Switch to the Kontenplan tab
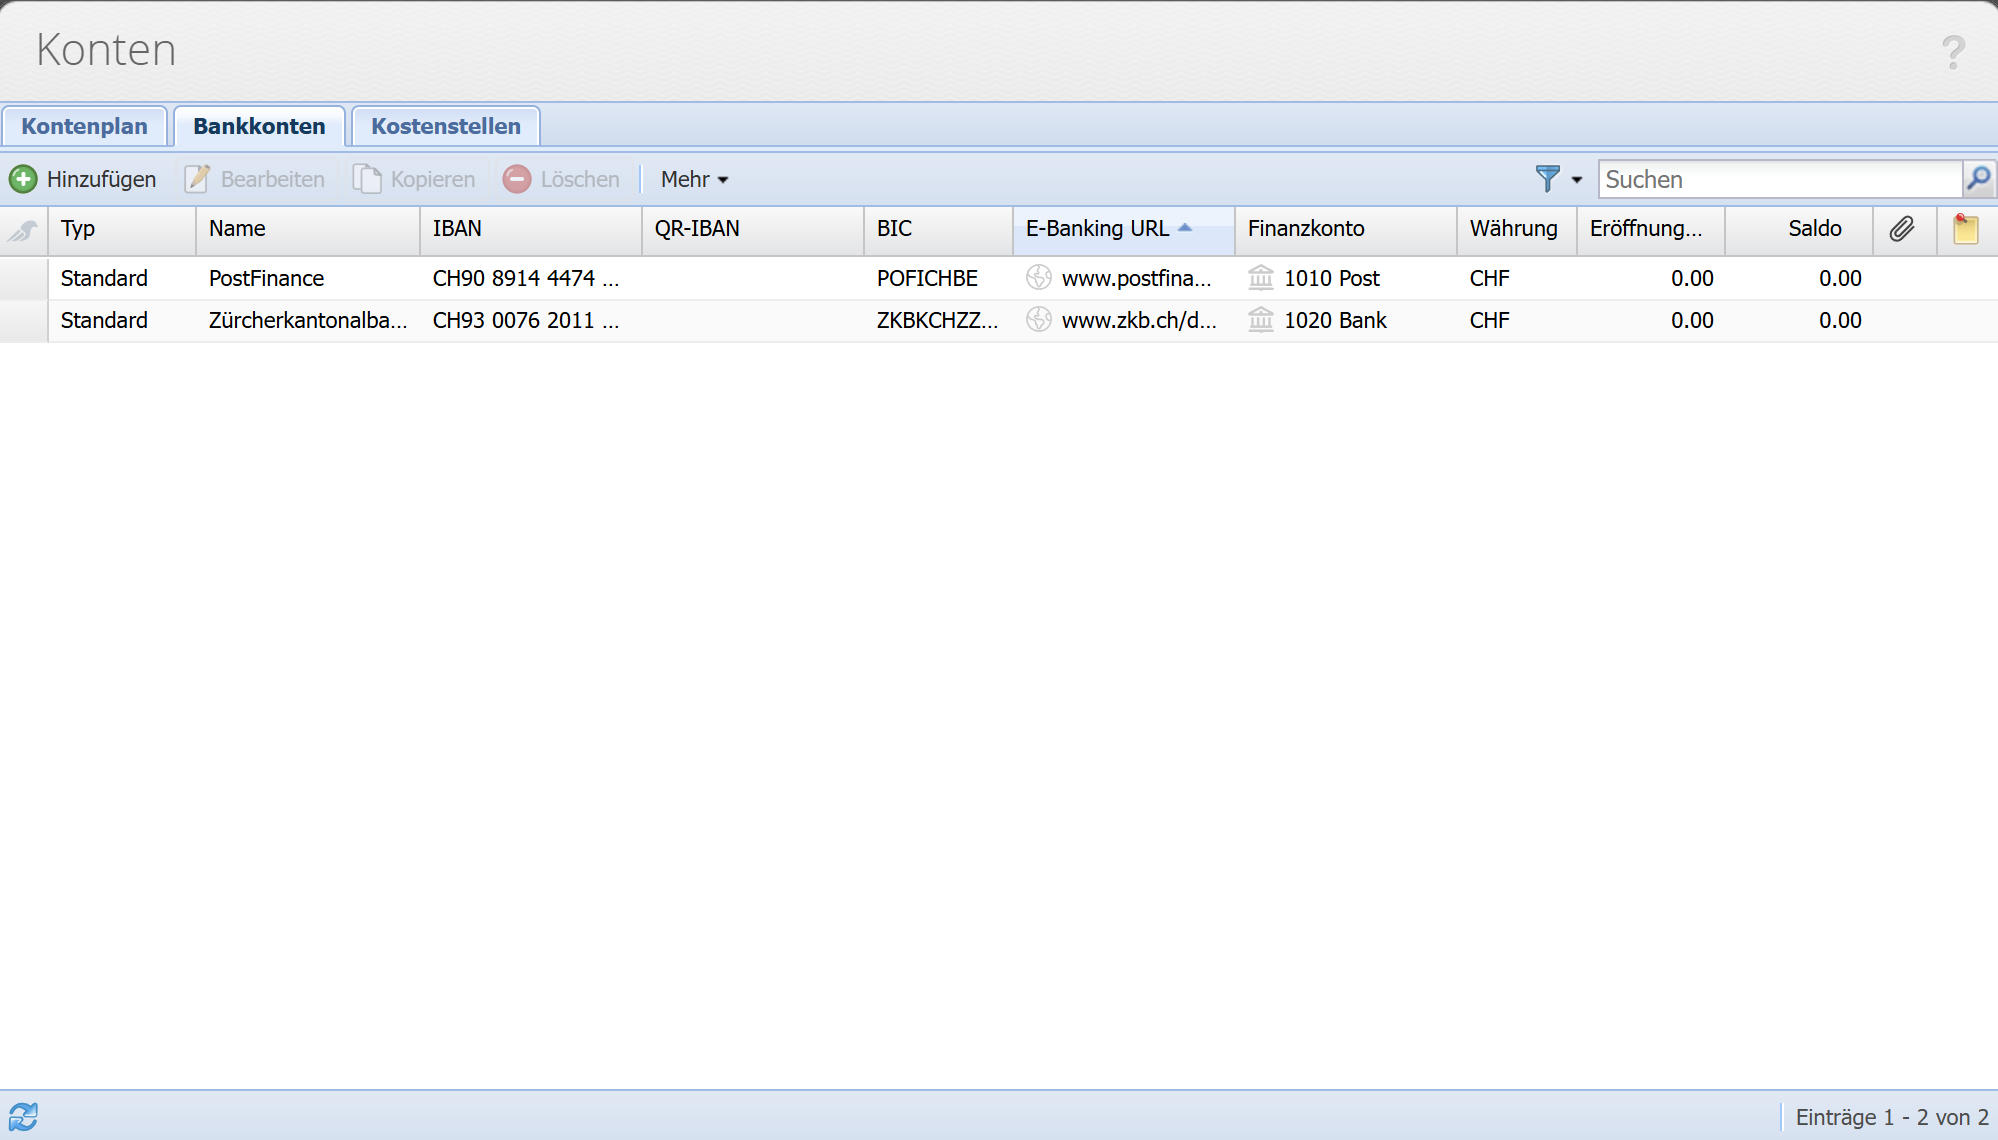Image resolution: width=1998 pixels, height=1140 pixels. [84, 126]
